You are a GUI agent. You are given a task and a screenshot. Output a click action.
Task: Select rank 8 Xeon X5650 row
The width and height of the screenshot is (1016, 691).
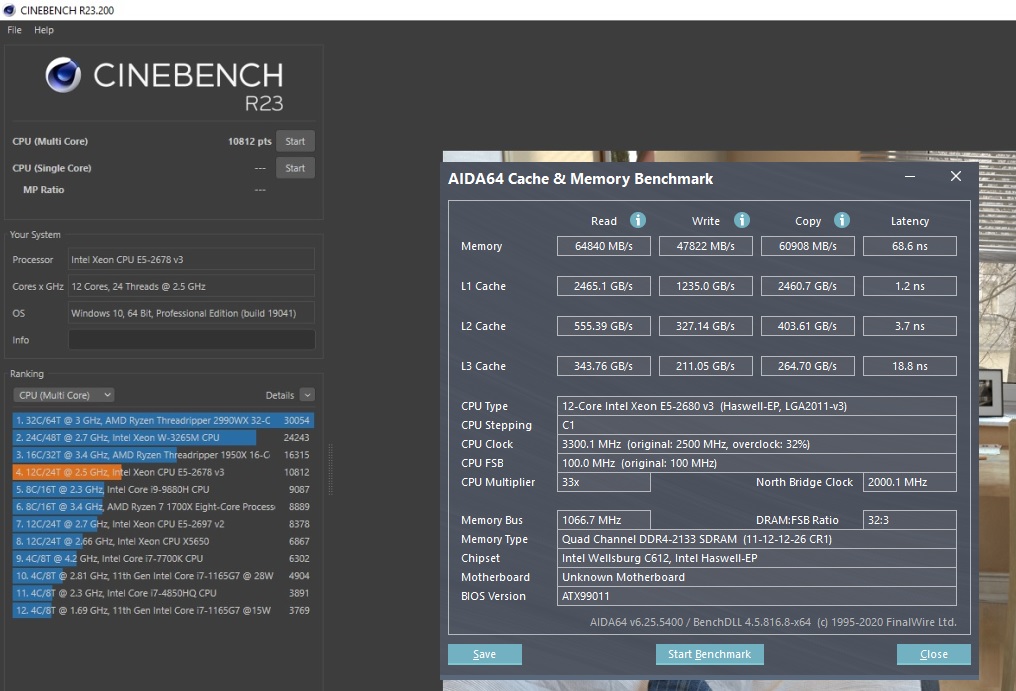[x=163, y=541]
